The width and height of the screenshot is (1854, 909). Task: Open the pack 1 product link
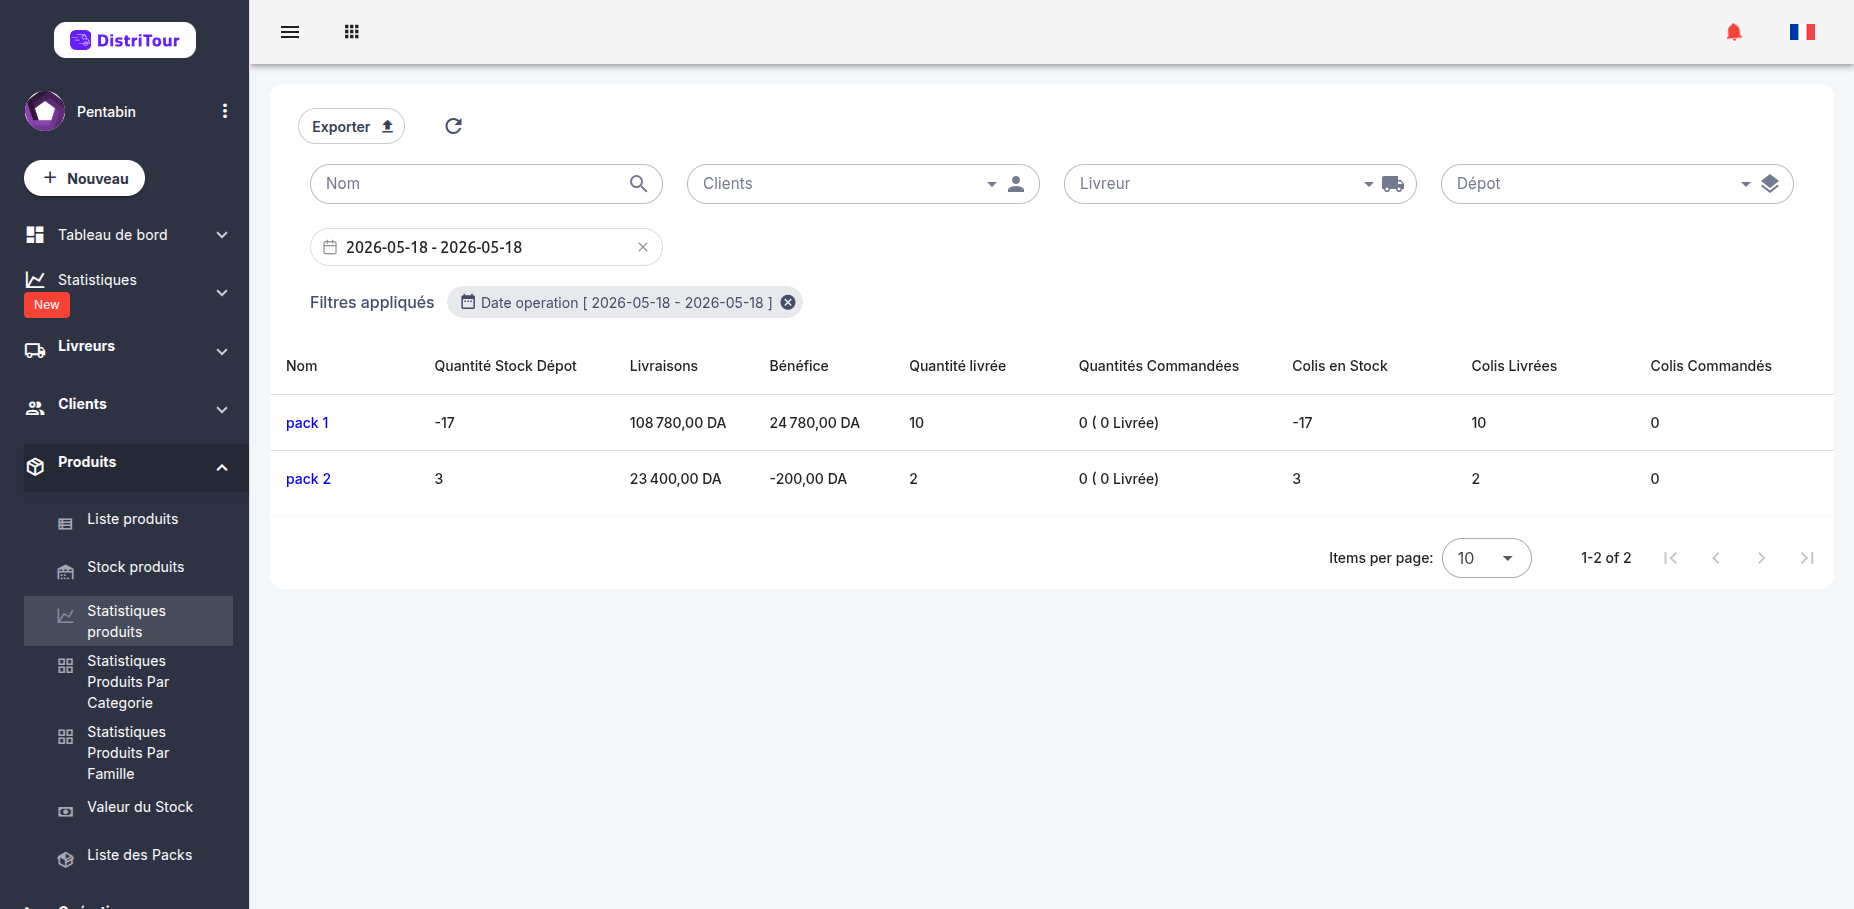[307, 423]
